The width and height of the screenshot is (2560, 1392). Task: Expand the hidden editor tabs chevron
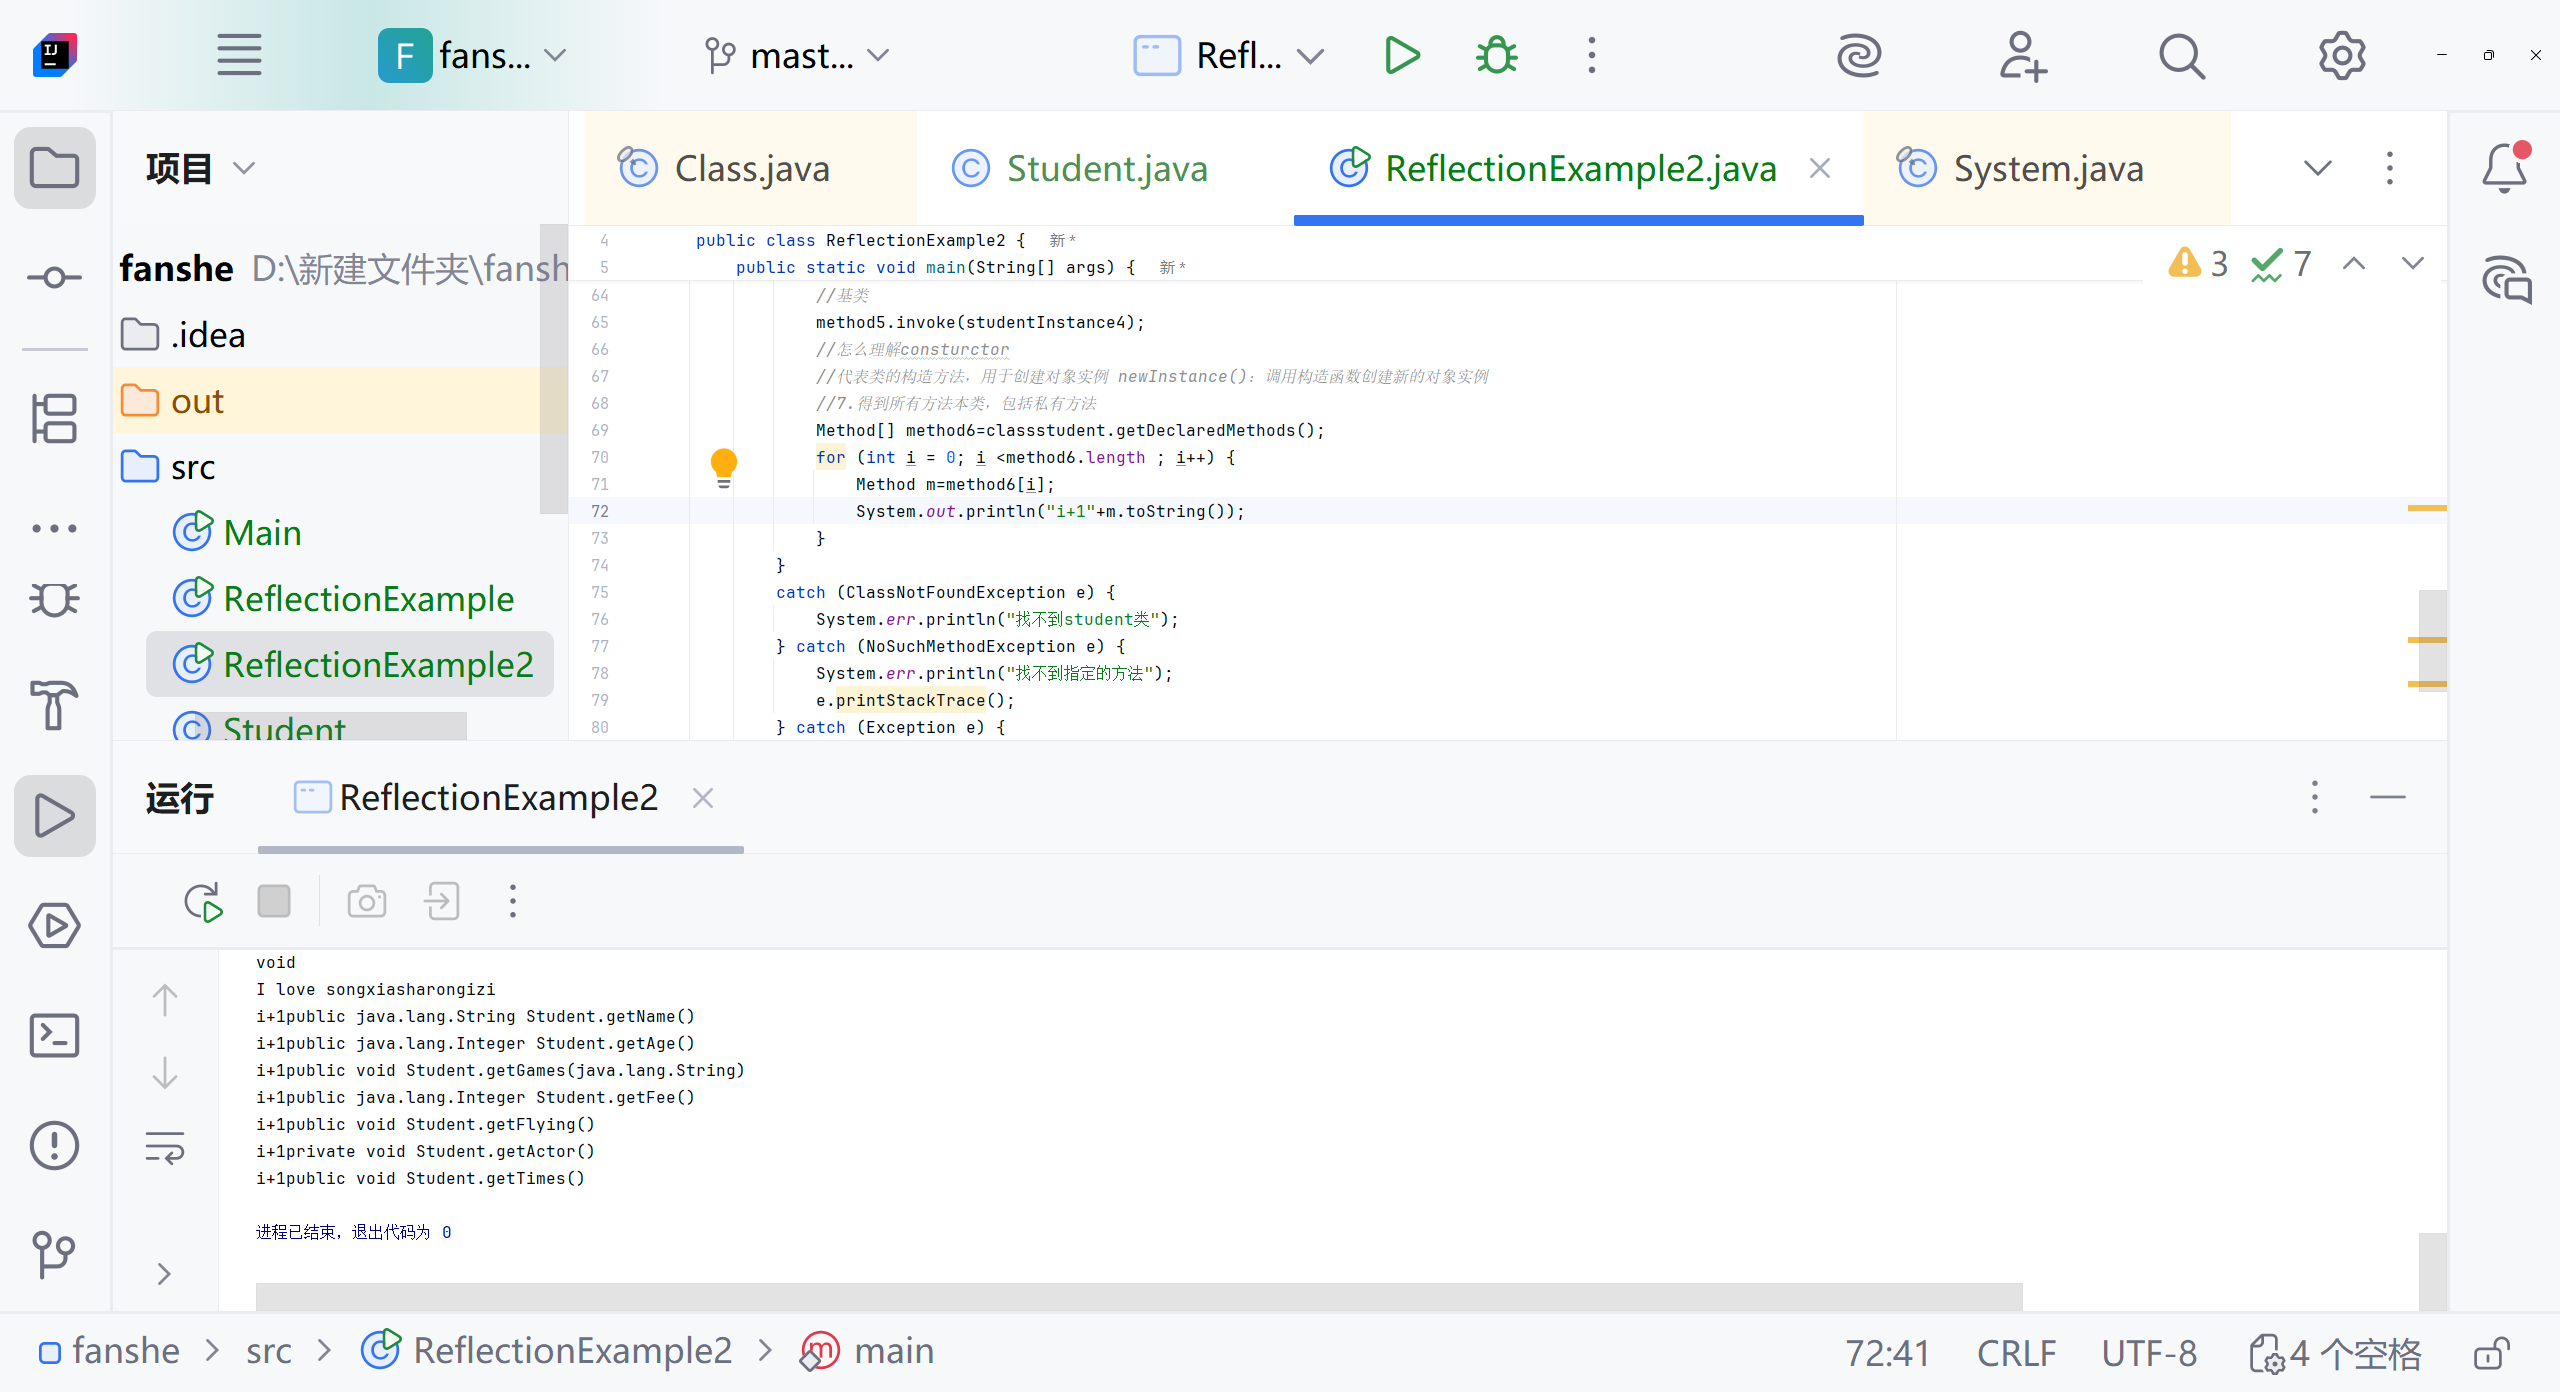tap(2317, 168)
